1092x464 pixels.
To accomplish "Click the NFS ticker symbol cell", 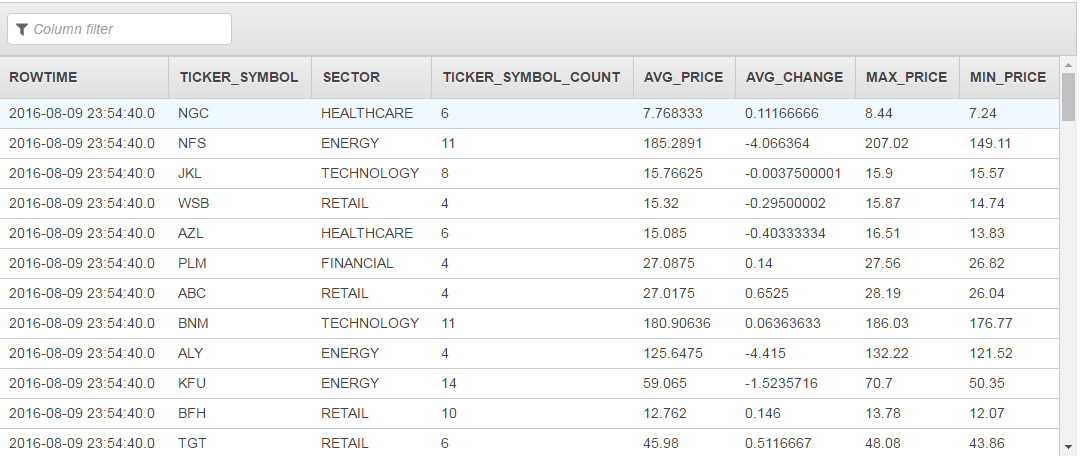I will tap(192, 143).
